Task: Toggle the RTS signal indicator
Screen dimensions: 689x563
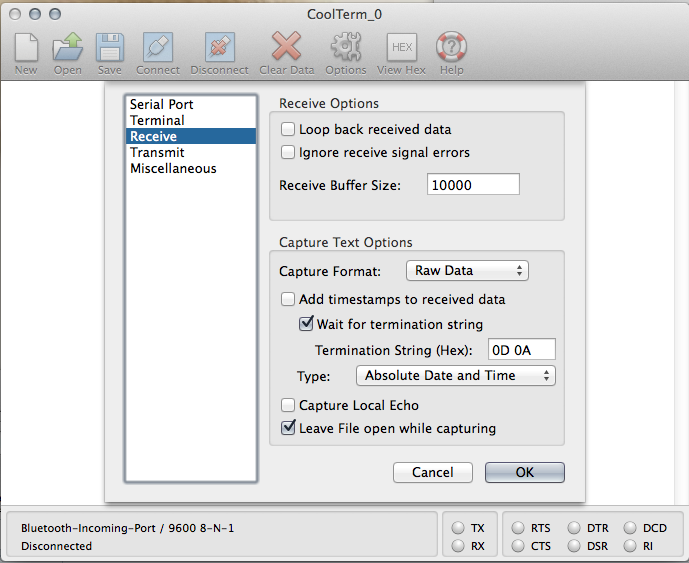Action: (518, 527)
